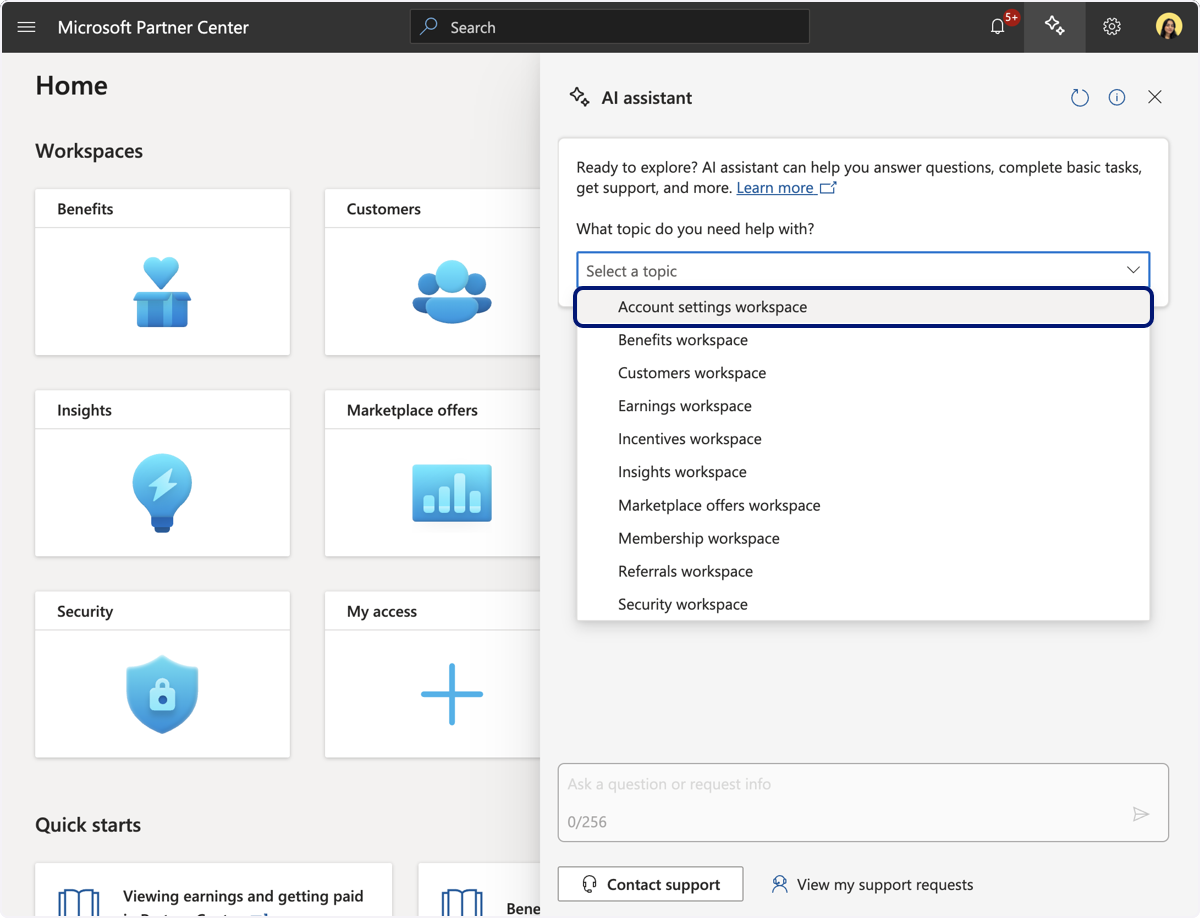This screenshot has height=918, width=1200.
Task: Choose Security workspace topic
Action: (863, 604)
